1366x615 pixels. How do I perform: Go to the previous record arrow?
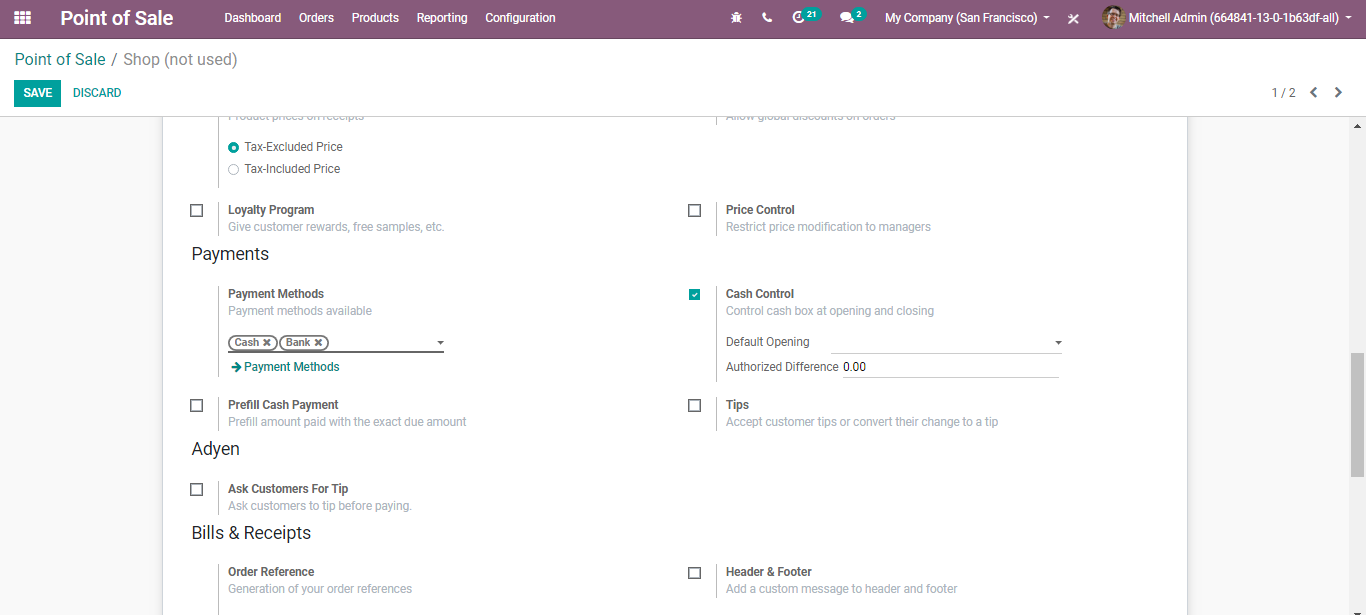1314,93
